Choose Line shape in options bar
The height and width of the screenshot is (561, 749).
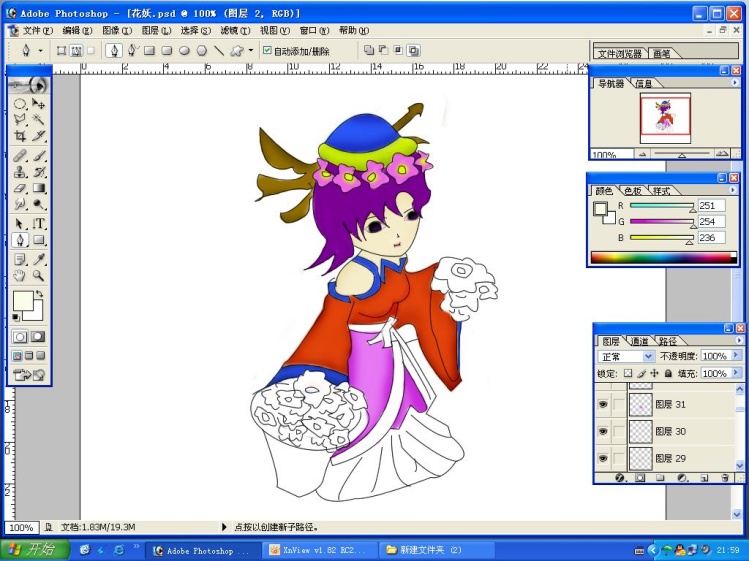coord(219,51)
